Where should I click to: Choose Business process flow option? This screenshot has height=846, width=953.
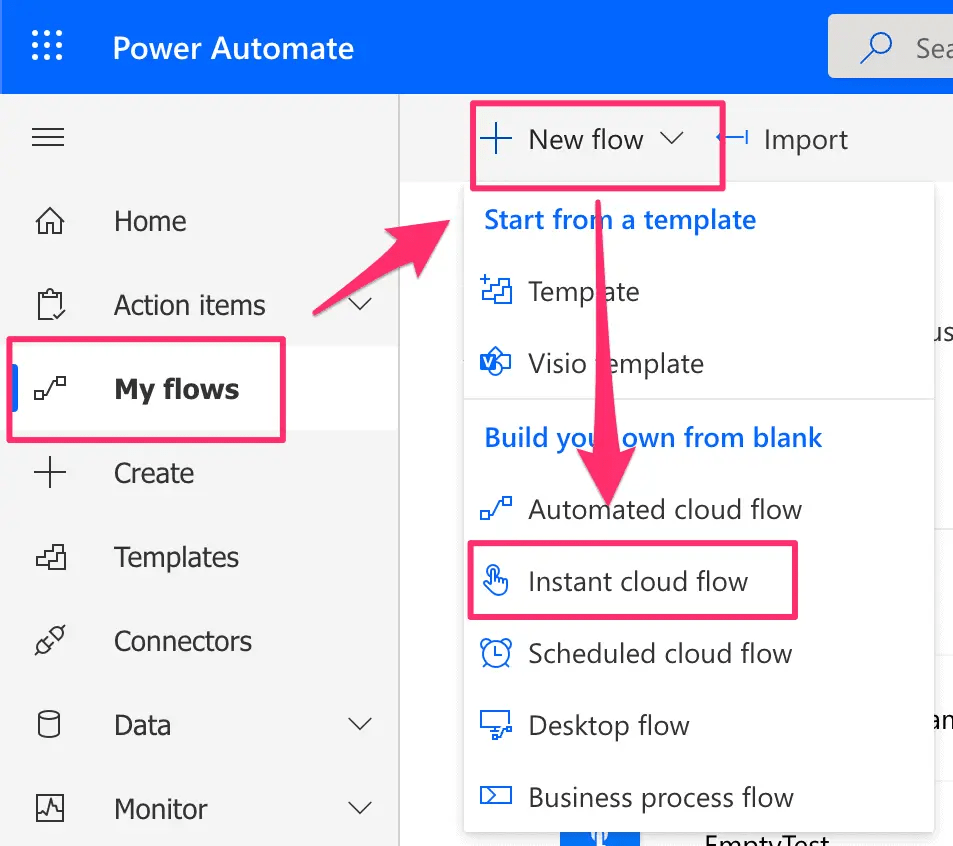tap(660, 797)
